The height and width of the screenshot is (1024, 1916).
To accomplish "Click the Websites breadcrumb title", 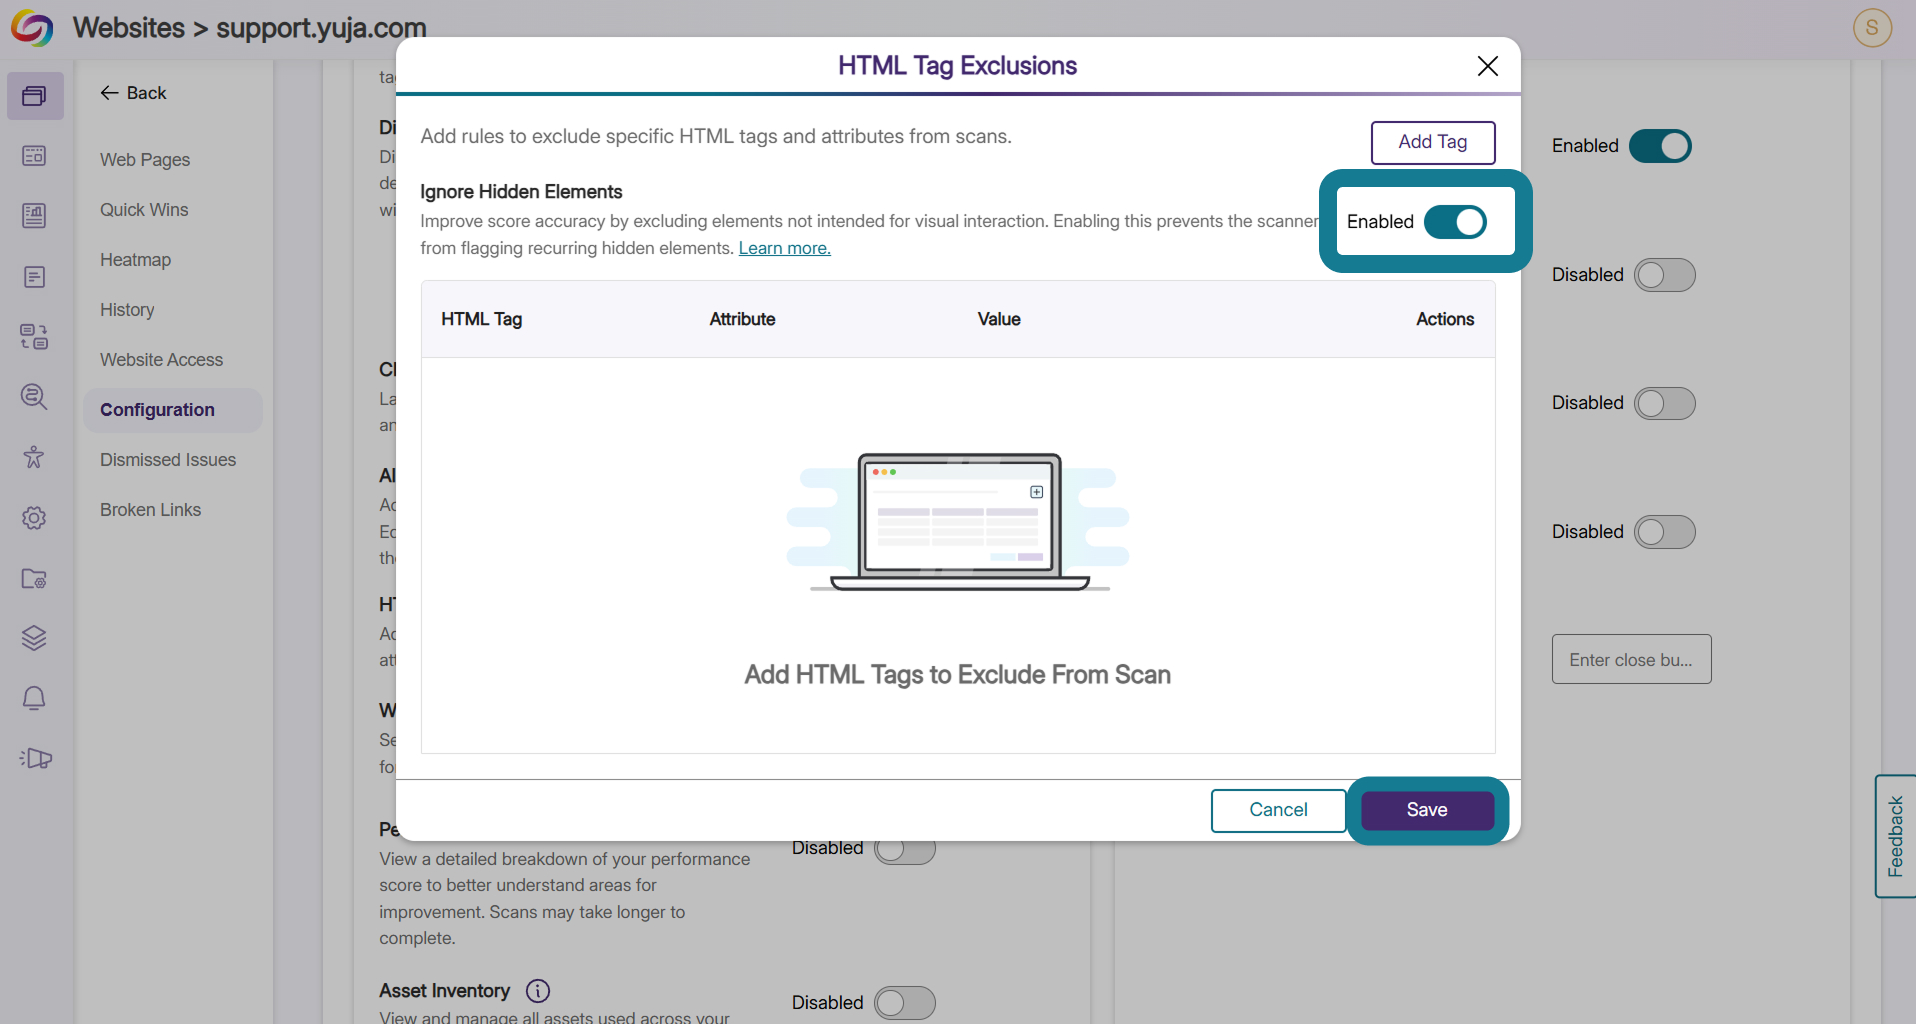I will click(128, 28).
